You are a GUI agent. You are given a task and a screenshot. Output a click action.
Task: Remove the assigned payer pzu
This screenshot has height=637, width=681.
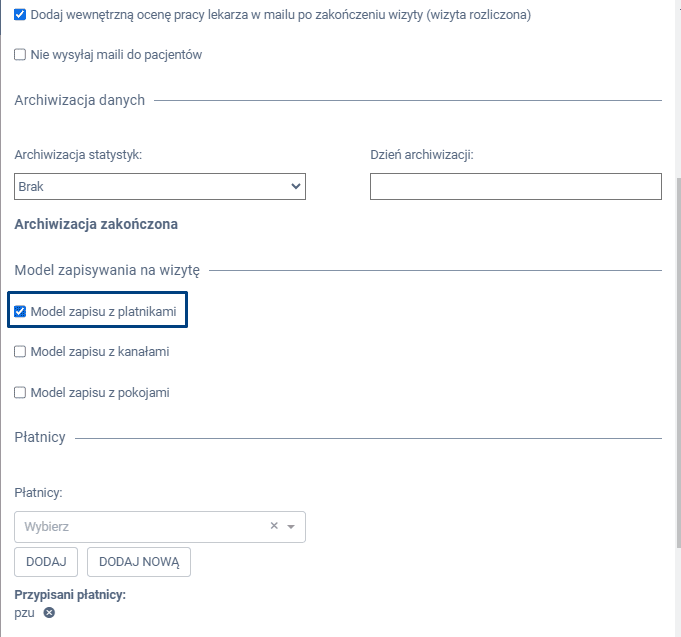tap(49, 613)
